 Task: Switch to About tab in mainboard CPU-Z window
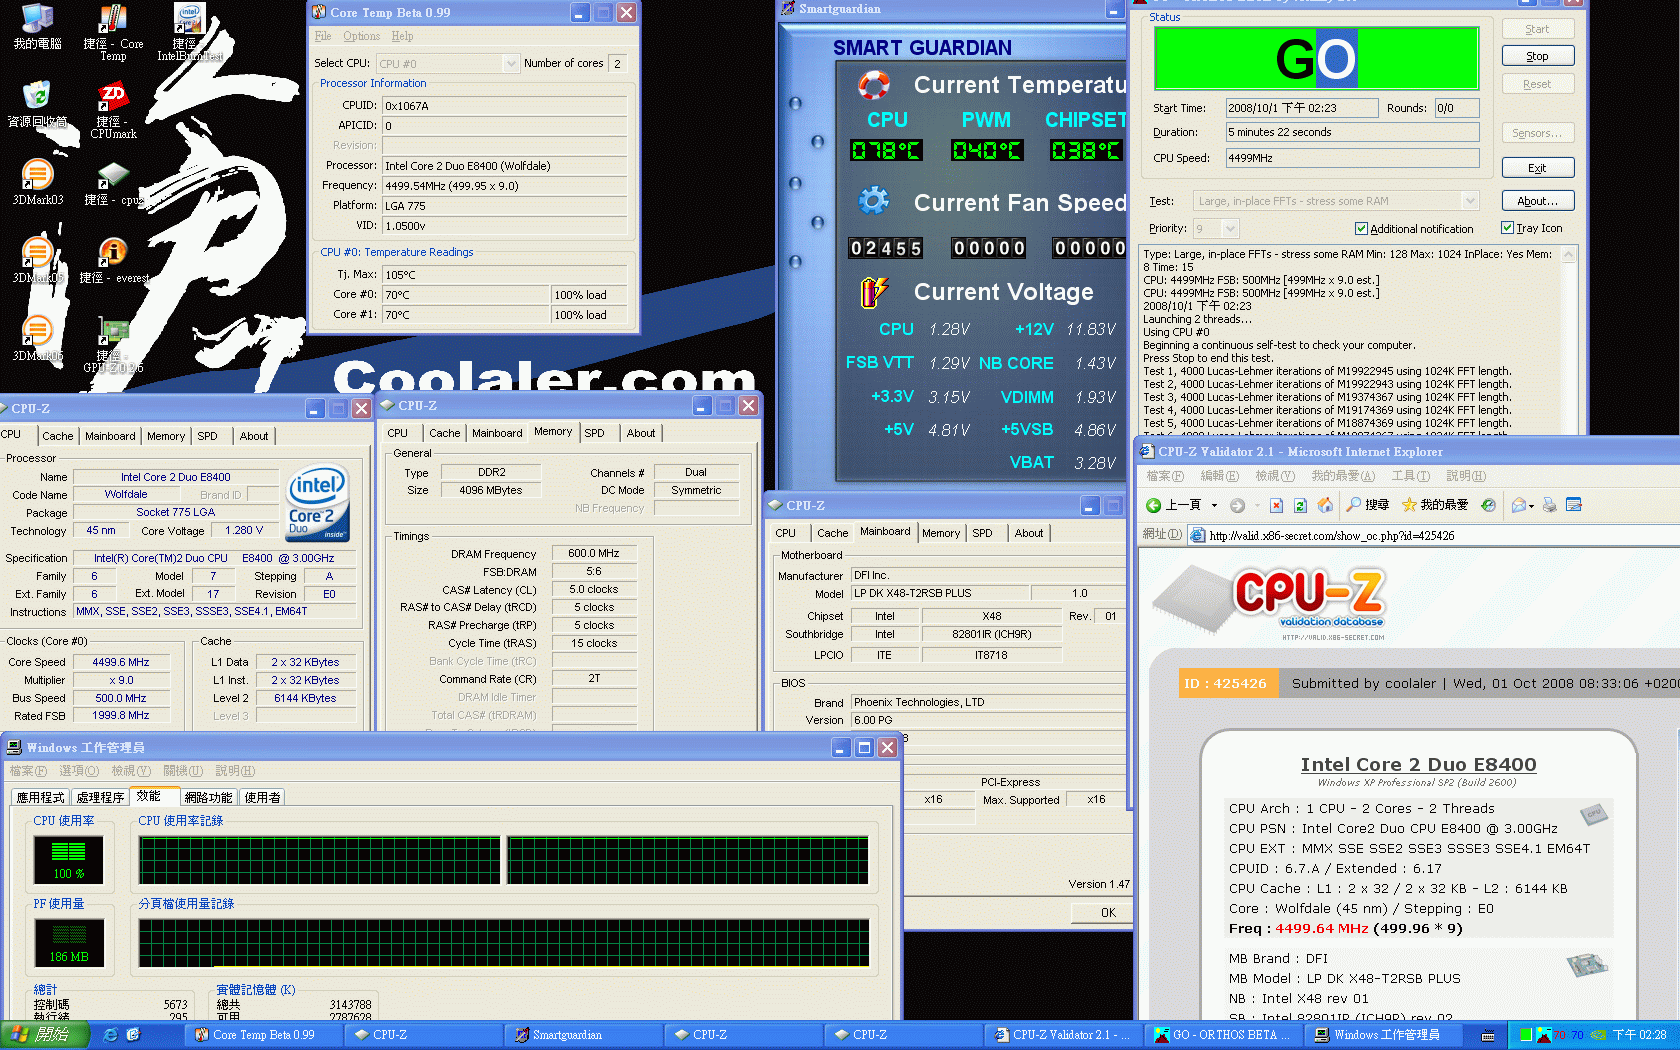pyautogui.click(x=1029, y=533)
